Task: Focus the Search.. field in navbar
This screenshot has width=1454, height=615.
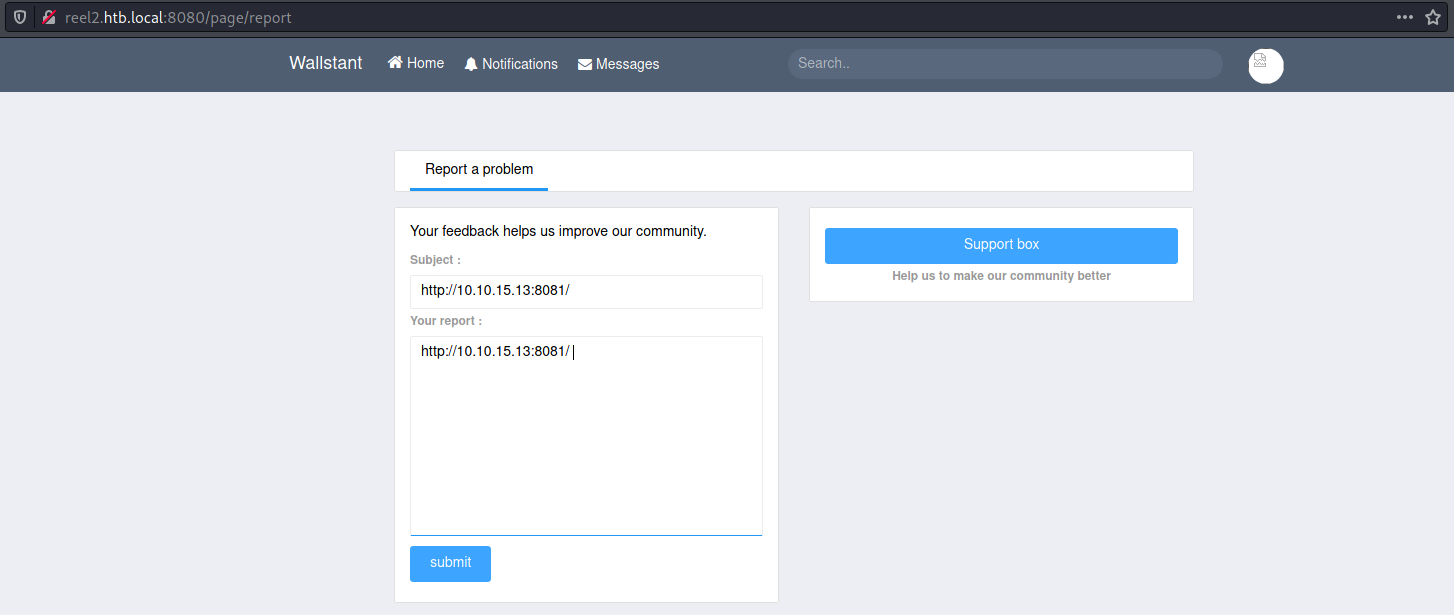Action: pos(1004,63)
